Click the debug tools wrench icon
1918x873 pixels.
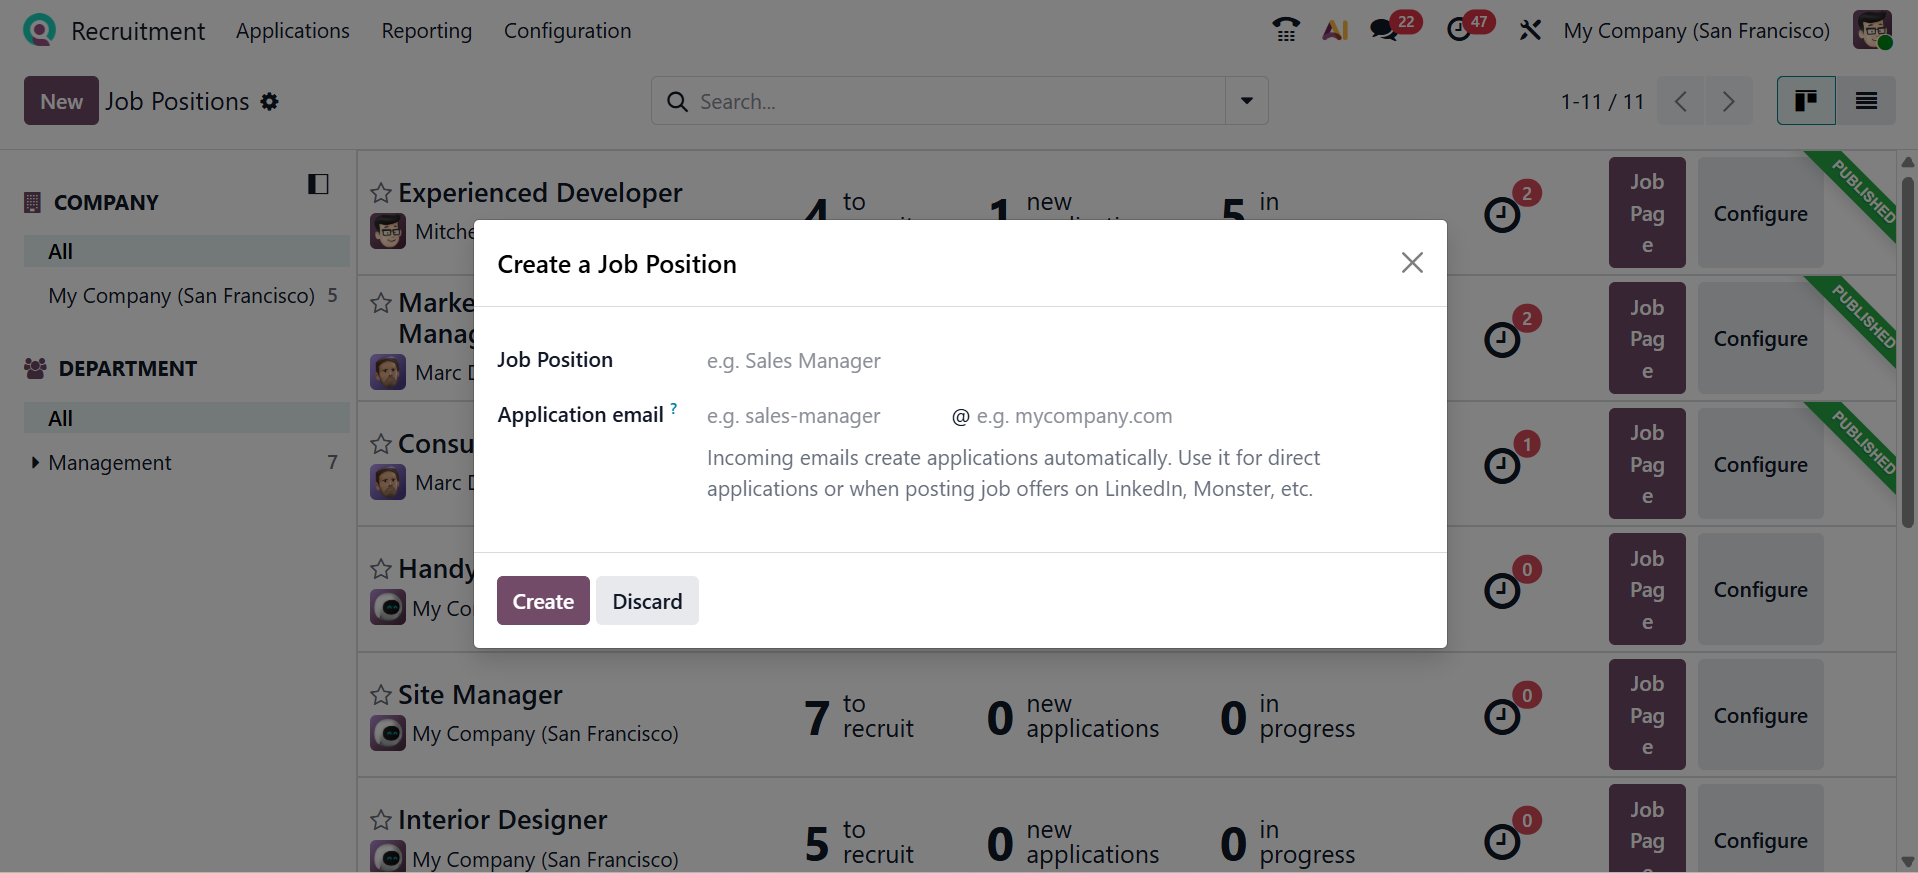(1530, 30)
